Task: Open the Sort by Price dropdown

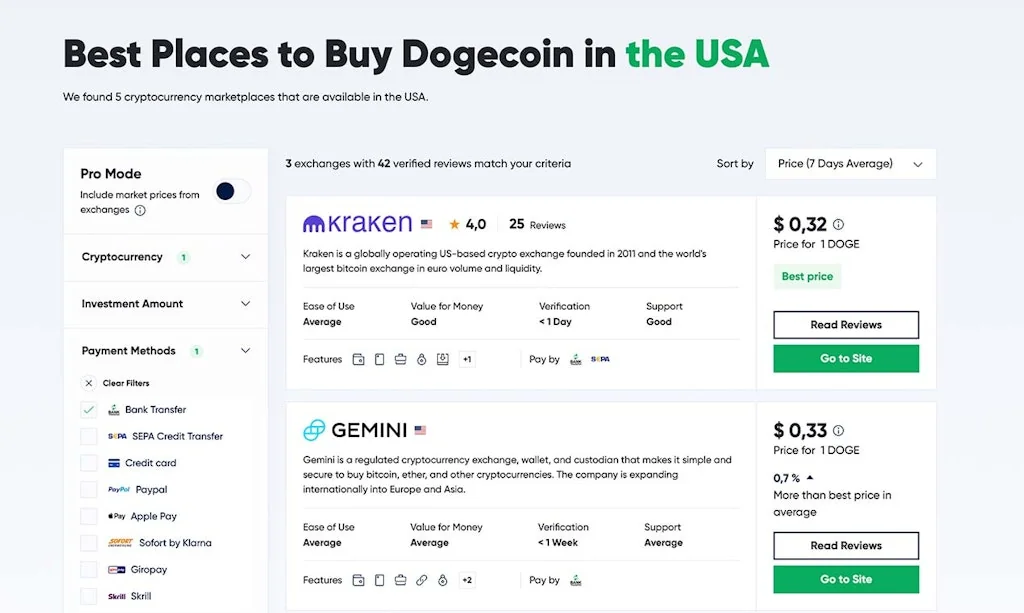Action: point(848,163)
